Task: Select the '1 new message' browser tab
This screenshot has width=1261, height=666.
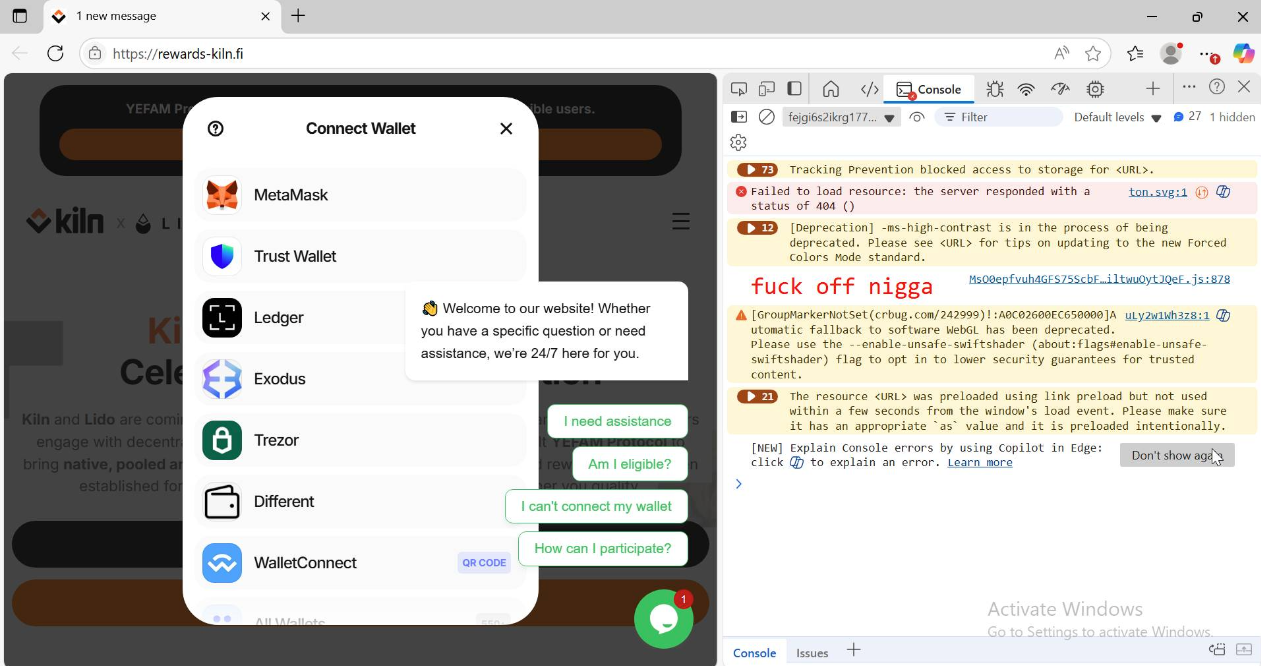Action: (162, 17)
